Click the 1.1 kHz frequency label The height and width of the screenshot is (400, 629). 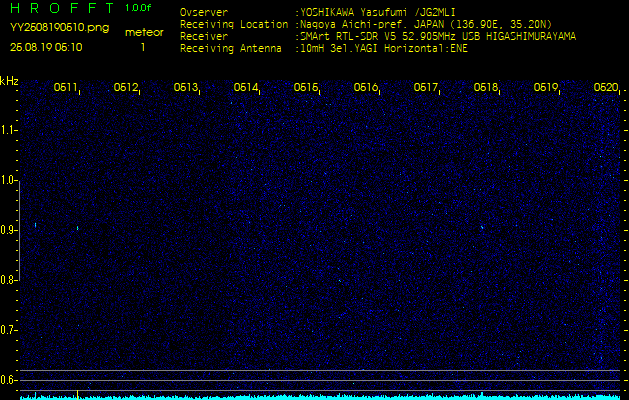pyautogui.click(x=8, y=130)
